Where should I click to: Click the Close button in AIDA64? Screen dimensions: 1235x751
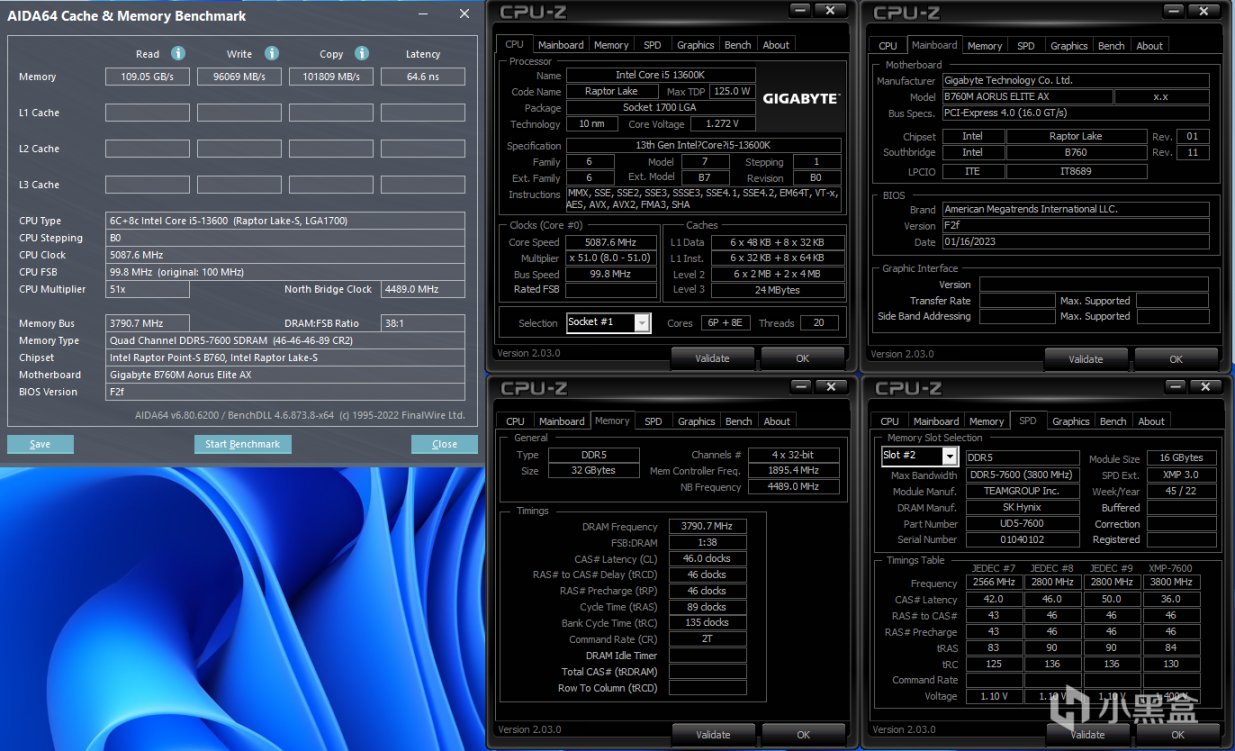point(444,444)
